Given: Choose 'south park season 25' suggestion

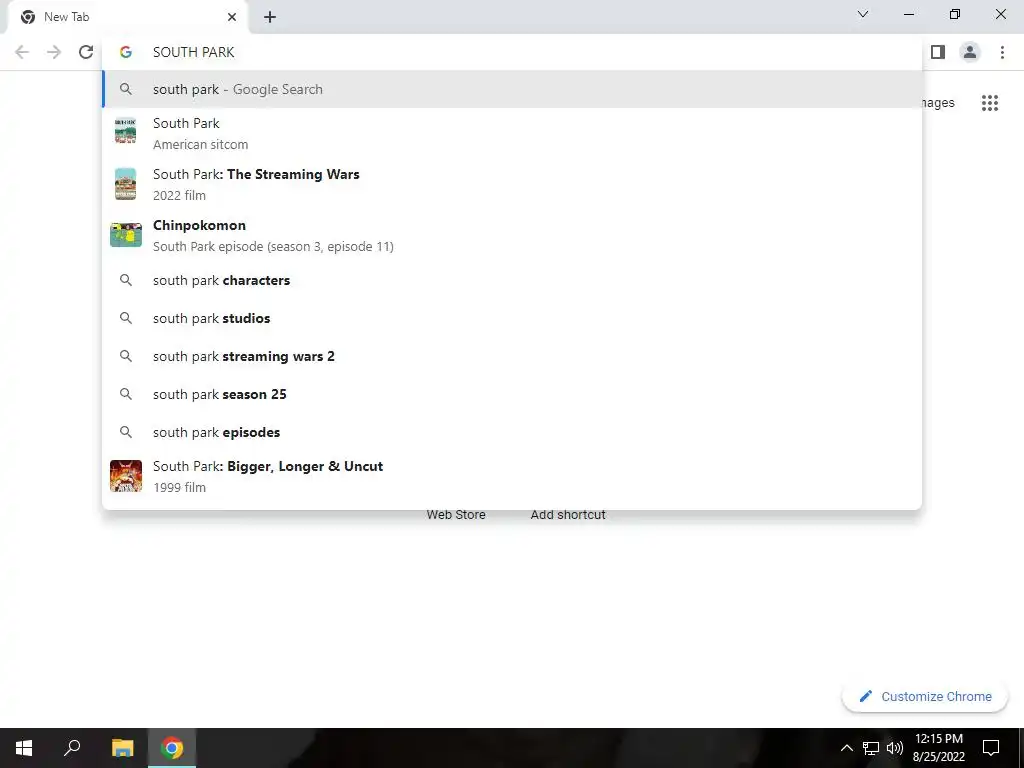Looking at the screenshot, I should pos(512,394).
